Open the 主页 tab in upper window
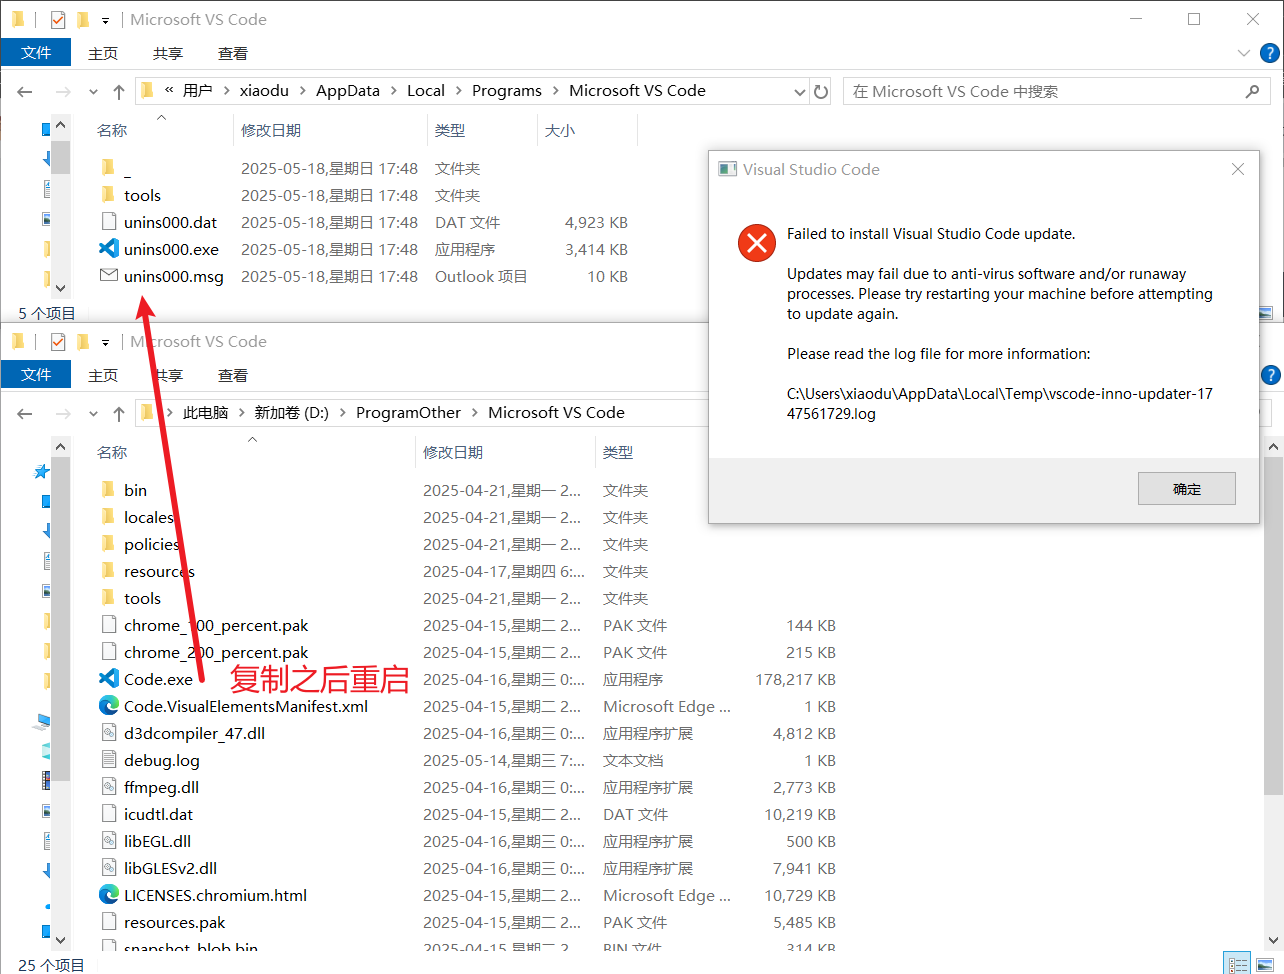The height and width of the screenshot is (974, 1284). coord(103,53)
